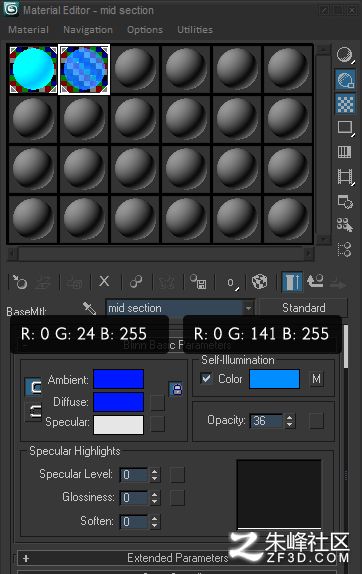Click the Opacity map button

coord(317,421)
